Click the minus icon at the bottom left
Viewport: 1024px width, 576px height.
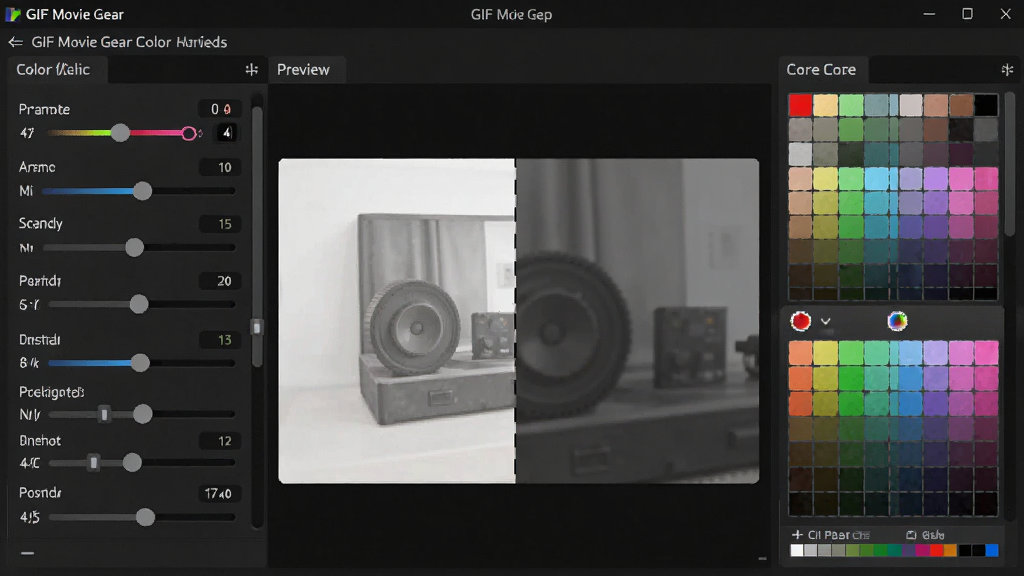27,553
